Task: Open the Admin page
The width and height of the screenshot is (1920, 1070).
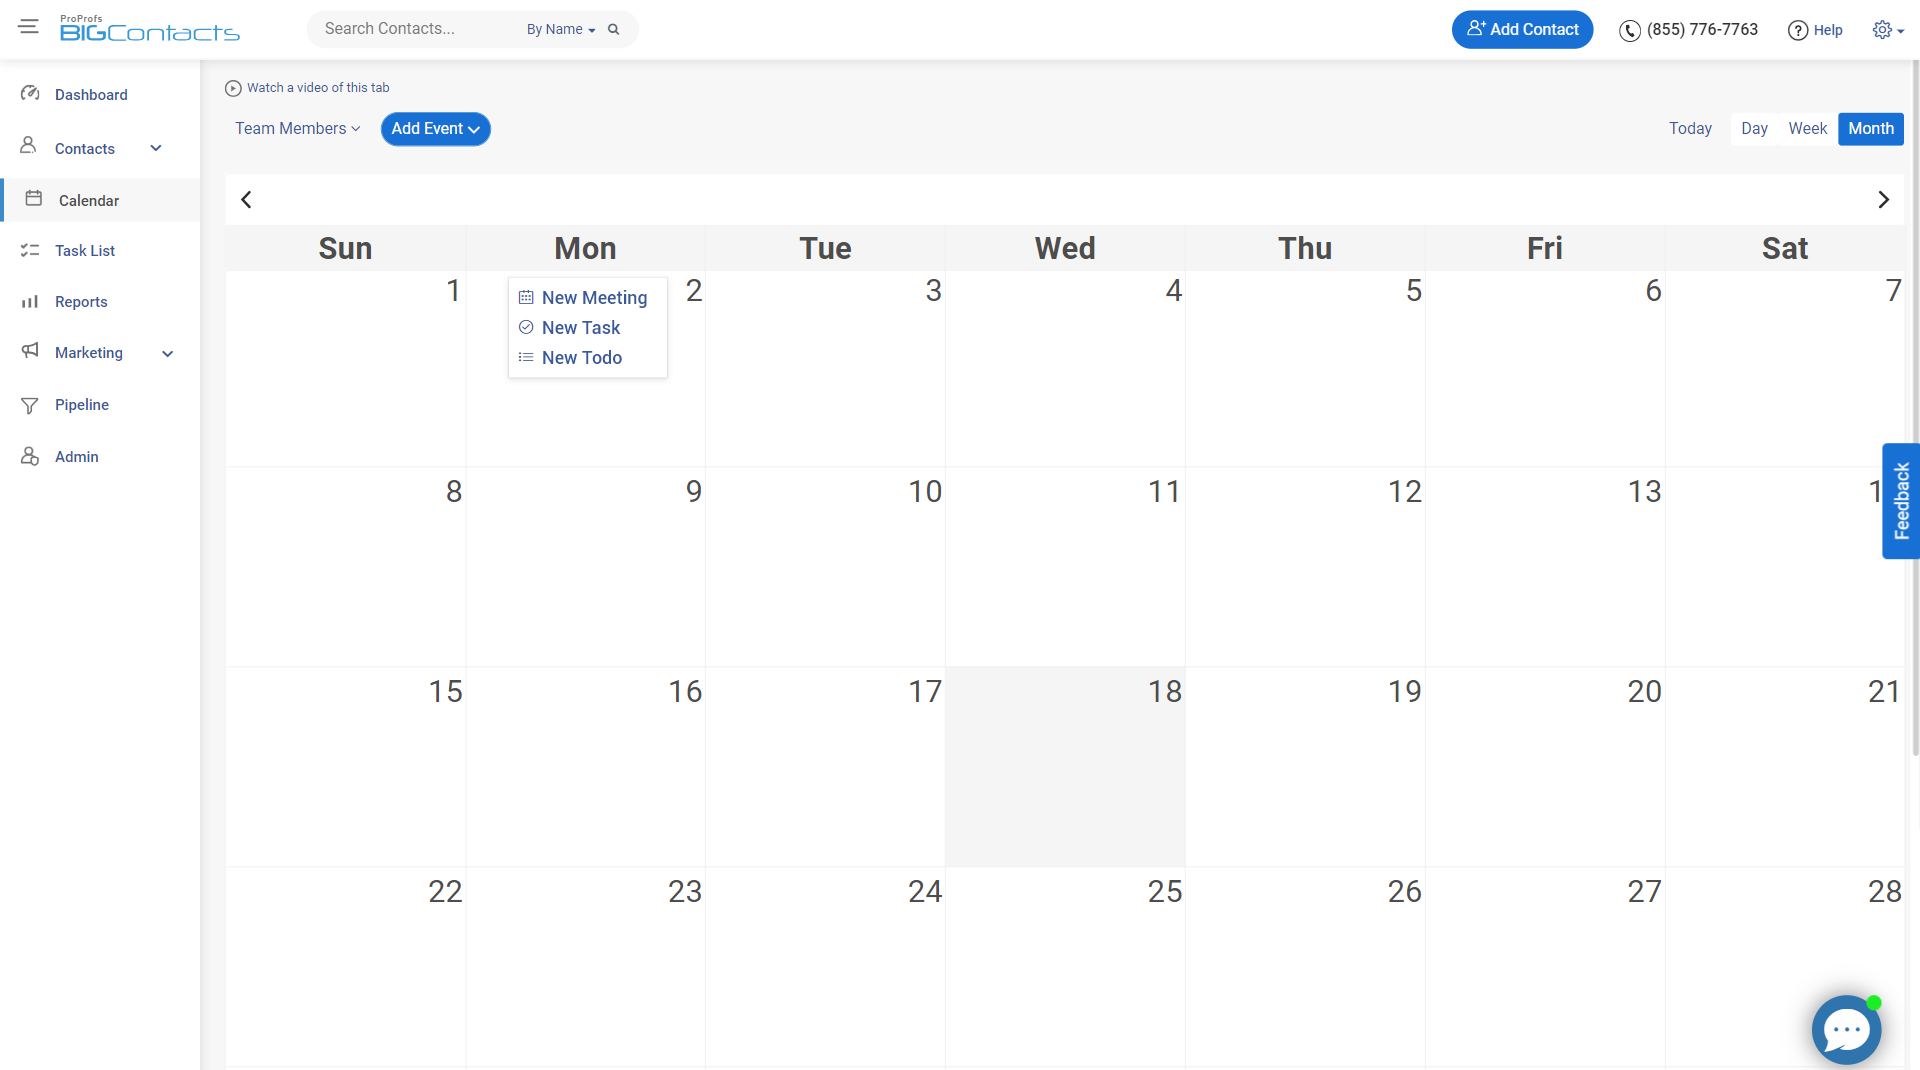Action: pos(77,457)
